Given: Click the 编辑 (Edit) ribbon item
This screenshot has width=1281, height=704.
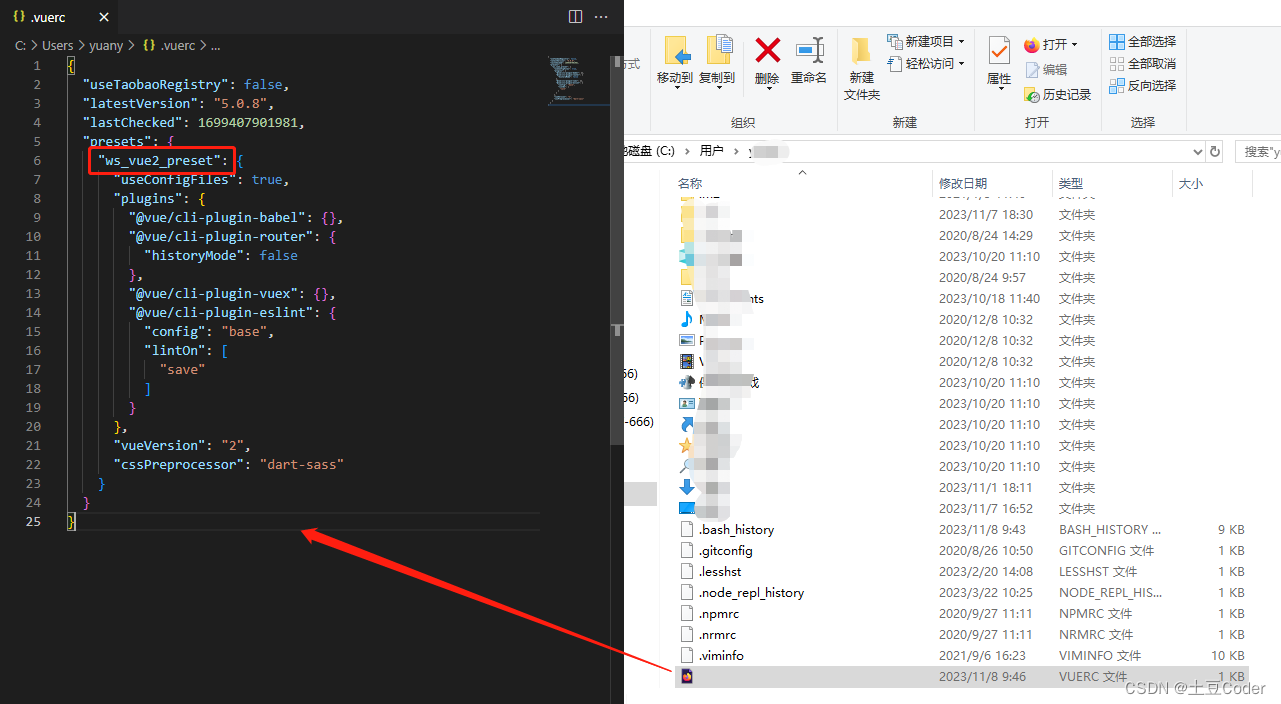Looking at the screenshot, I should click(1046, 69).
